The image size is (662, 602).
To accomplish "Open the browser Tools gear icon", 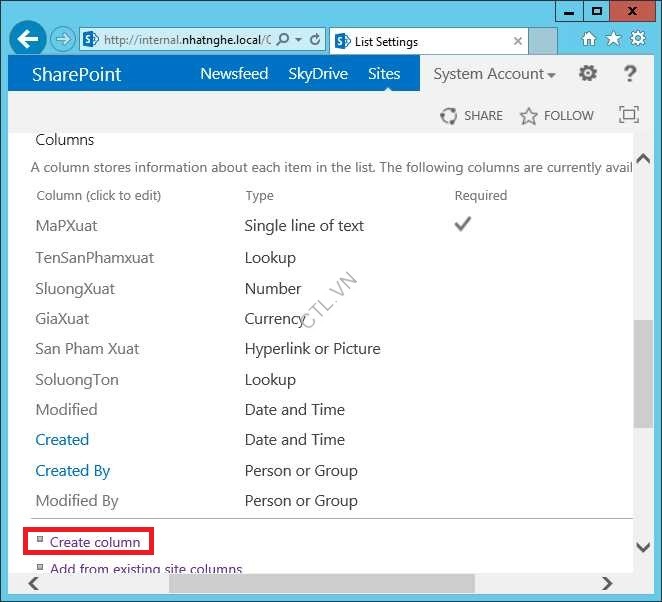I will point(637,39).
